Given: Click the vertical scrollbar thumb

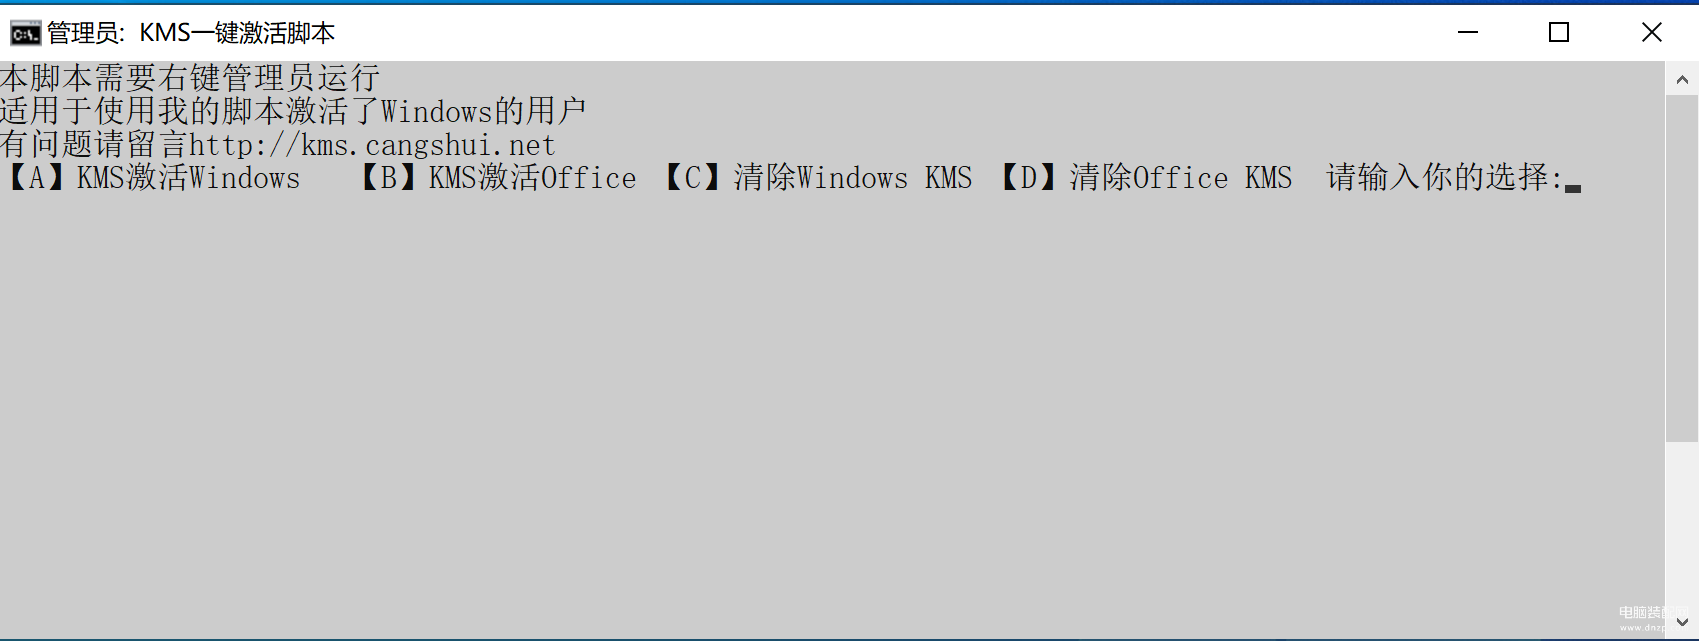Looking at the screenshot, I should pos(1682,268).
